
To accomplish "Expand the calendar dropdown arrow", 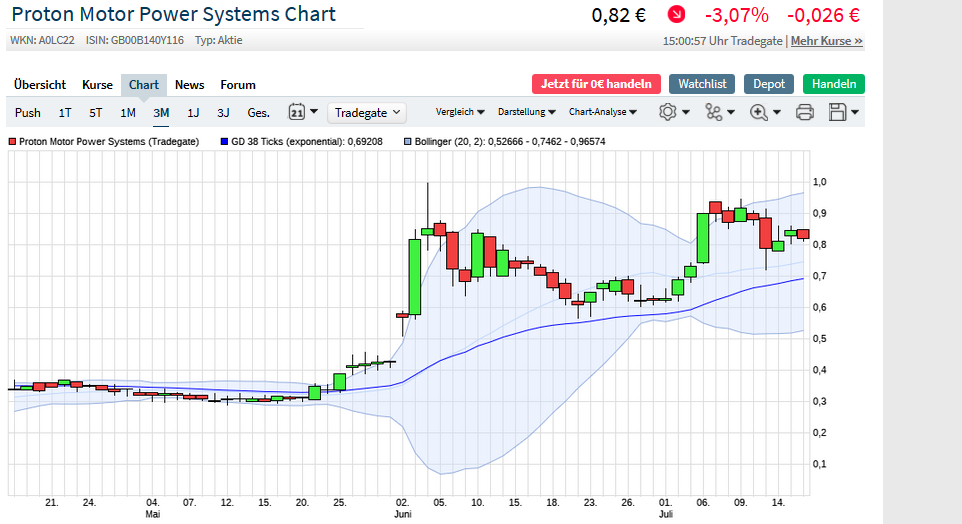I will point(314,112).
